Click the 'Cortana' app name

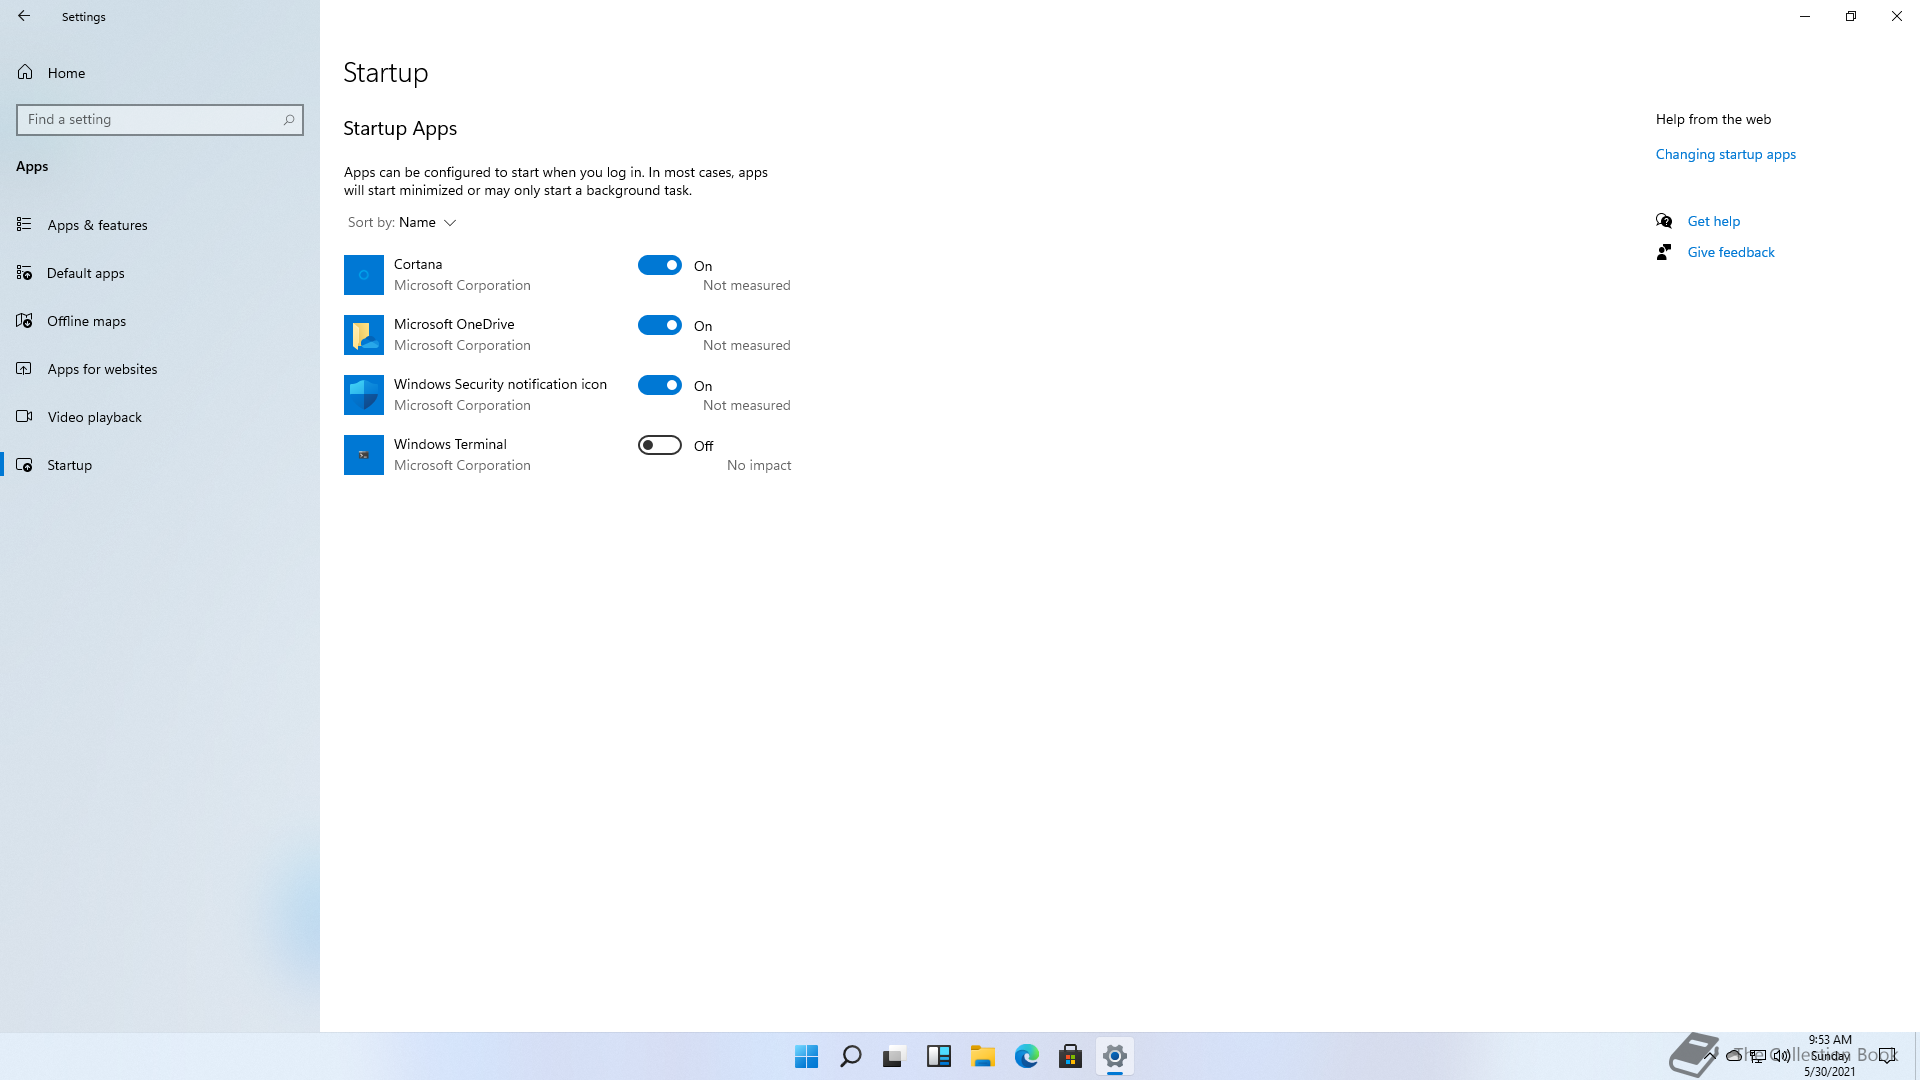tap(418, 264)
